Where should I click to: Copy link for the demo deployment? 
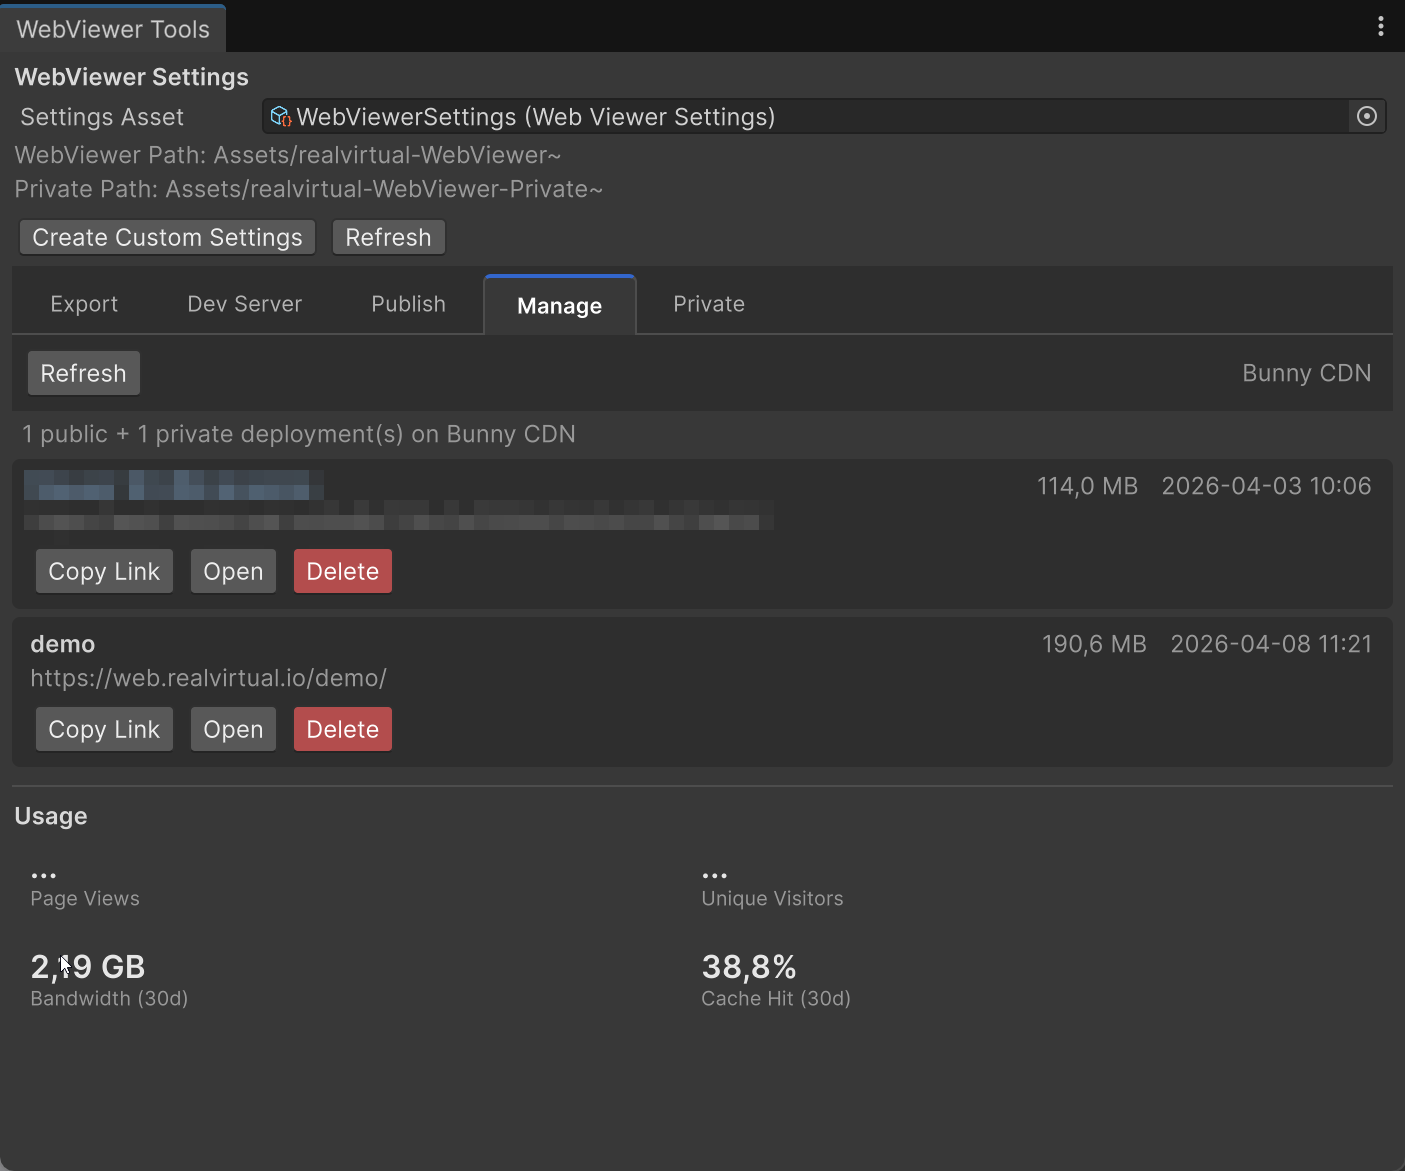click(104, 729)
